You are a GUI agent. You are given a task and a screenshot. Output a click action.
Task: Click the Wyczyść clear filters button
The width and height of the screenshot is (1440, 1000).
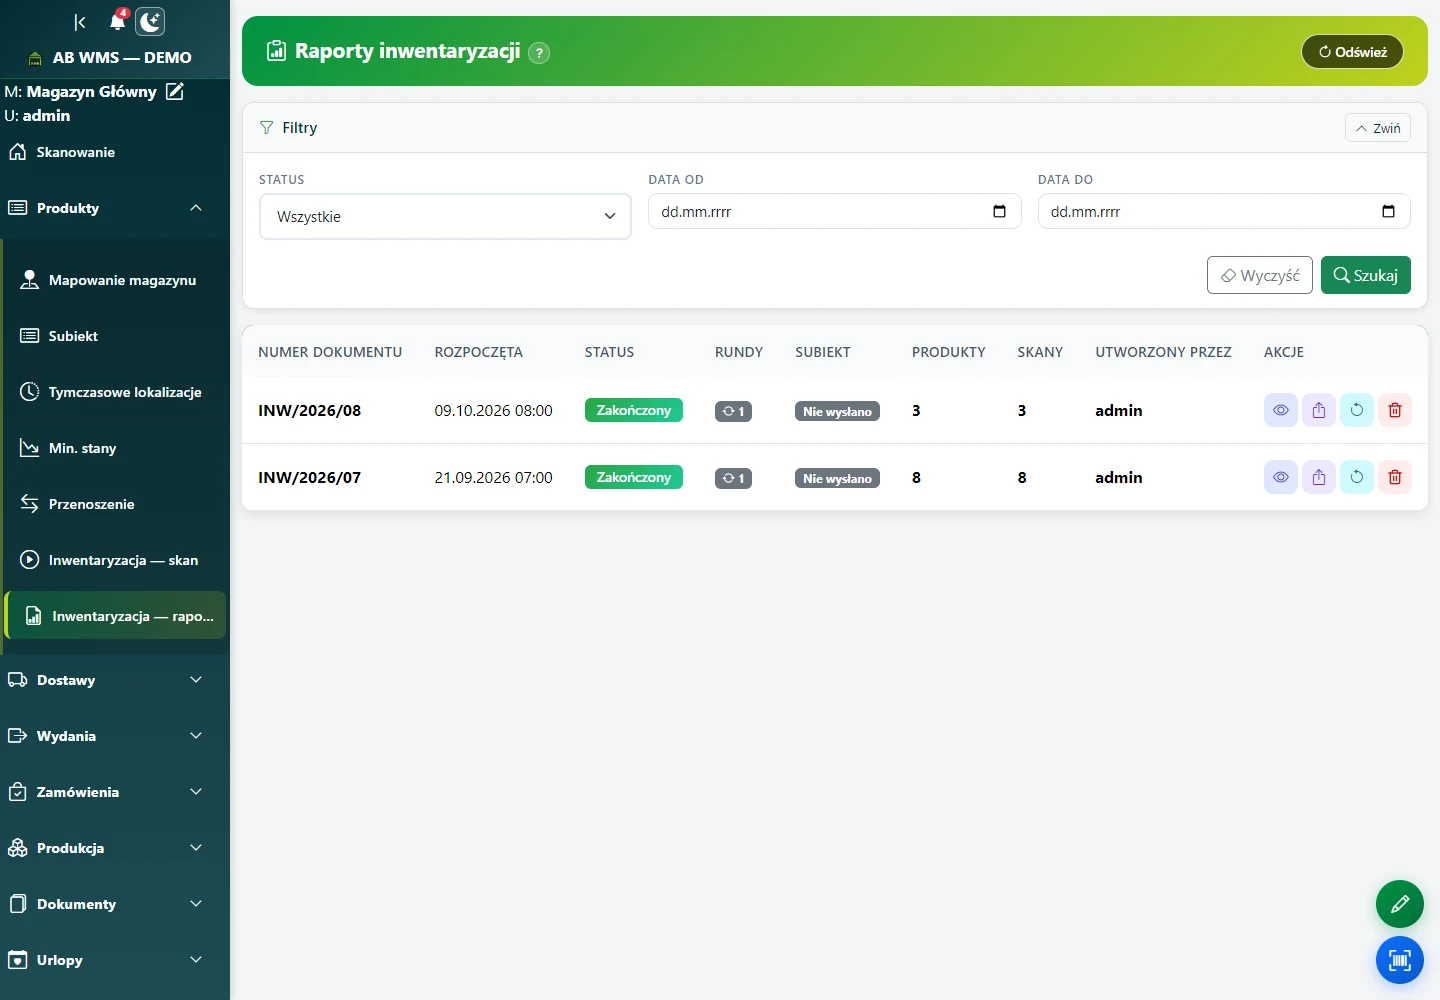point(1260,275)
